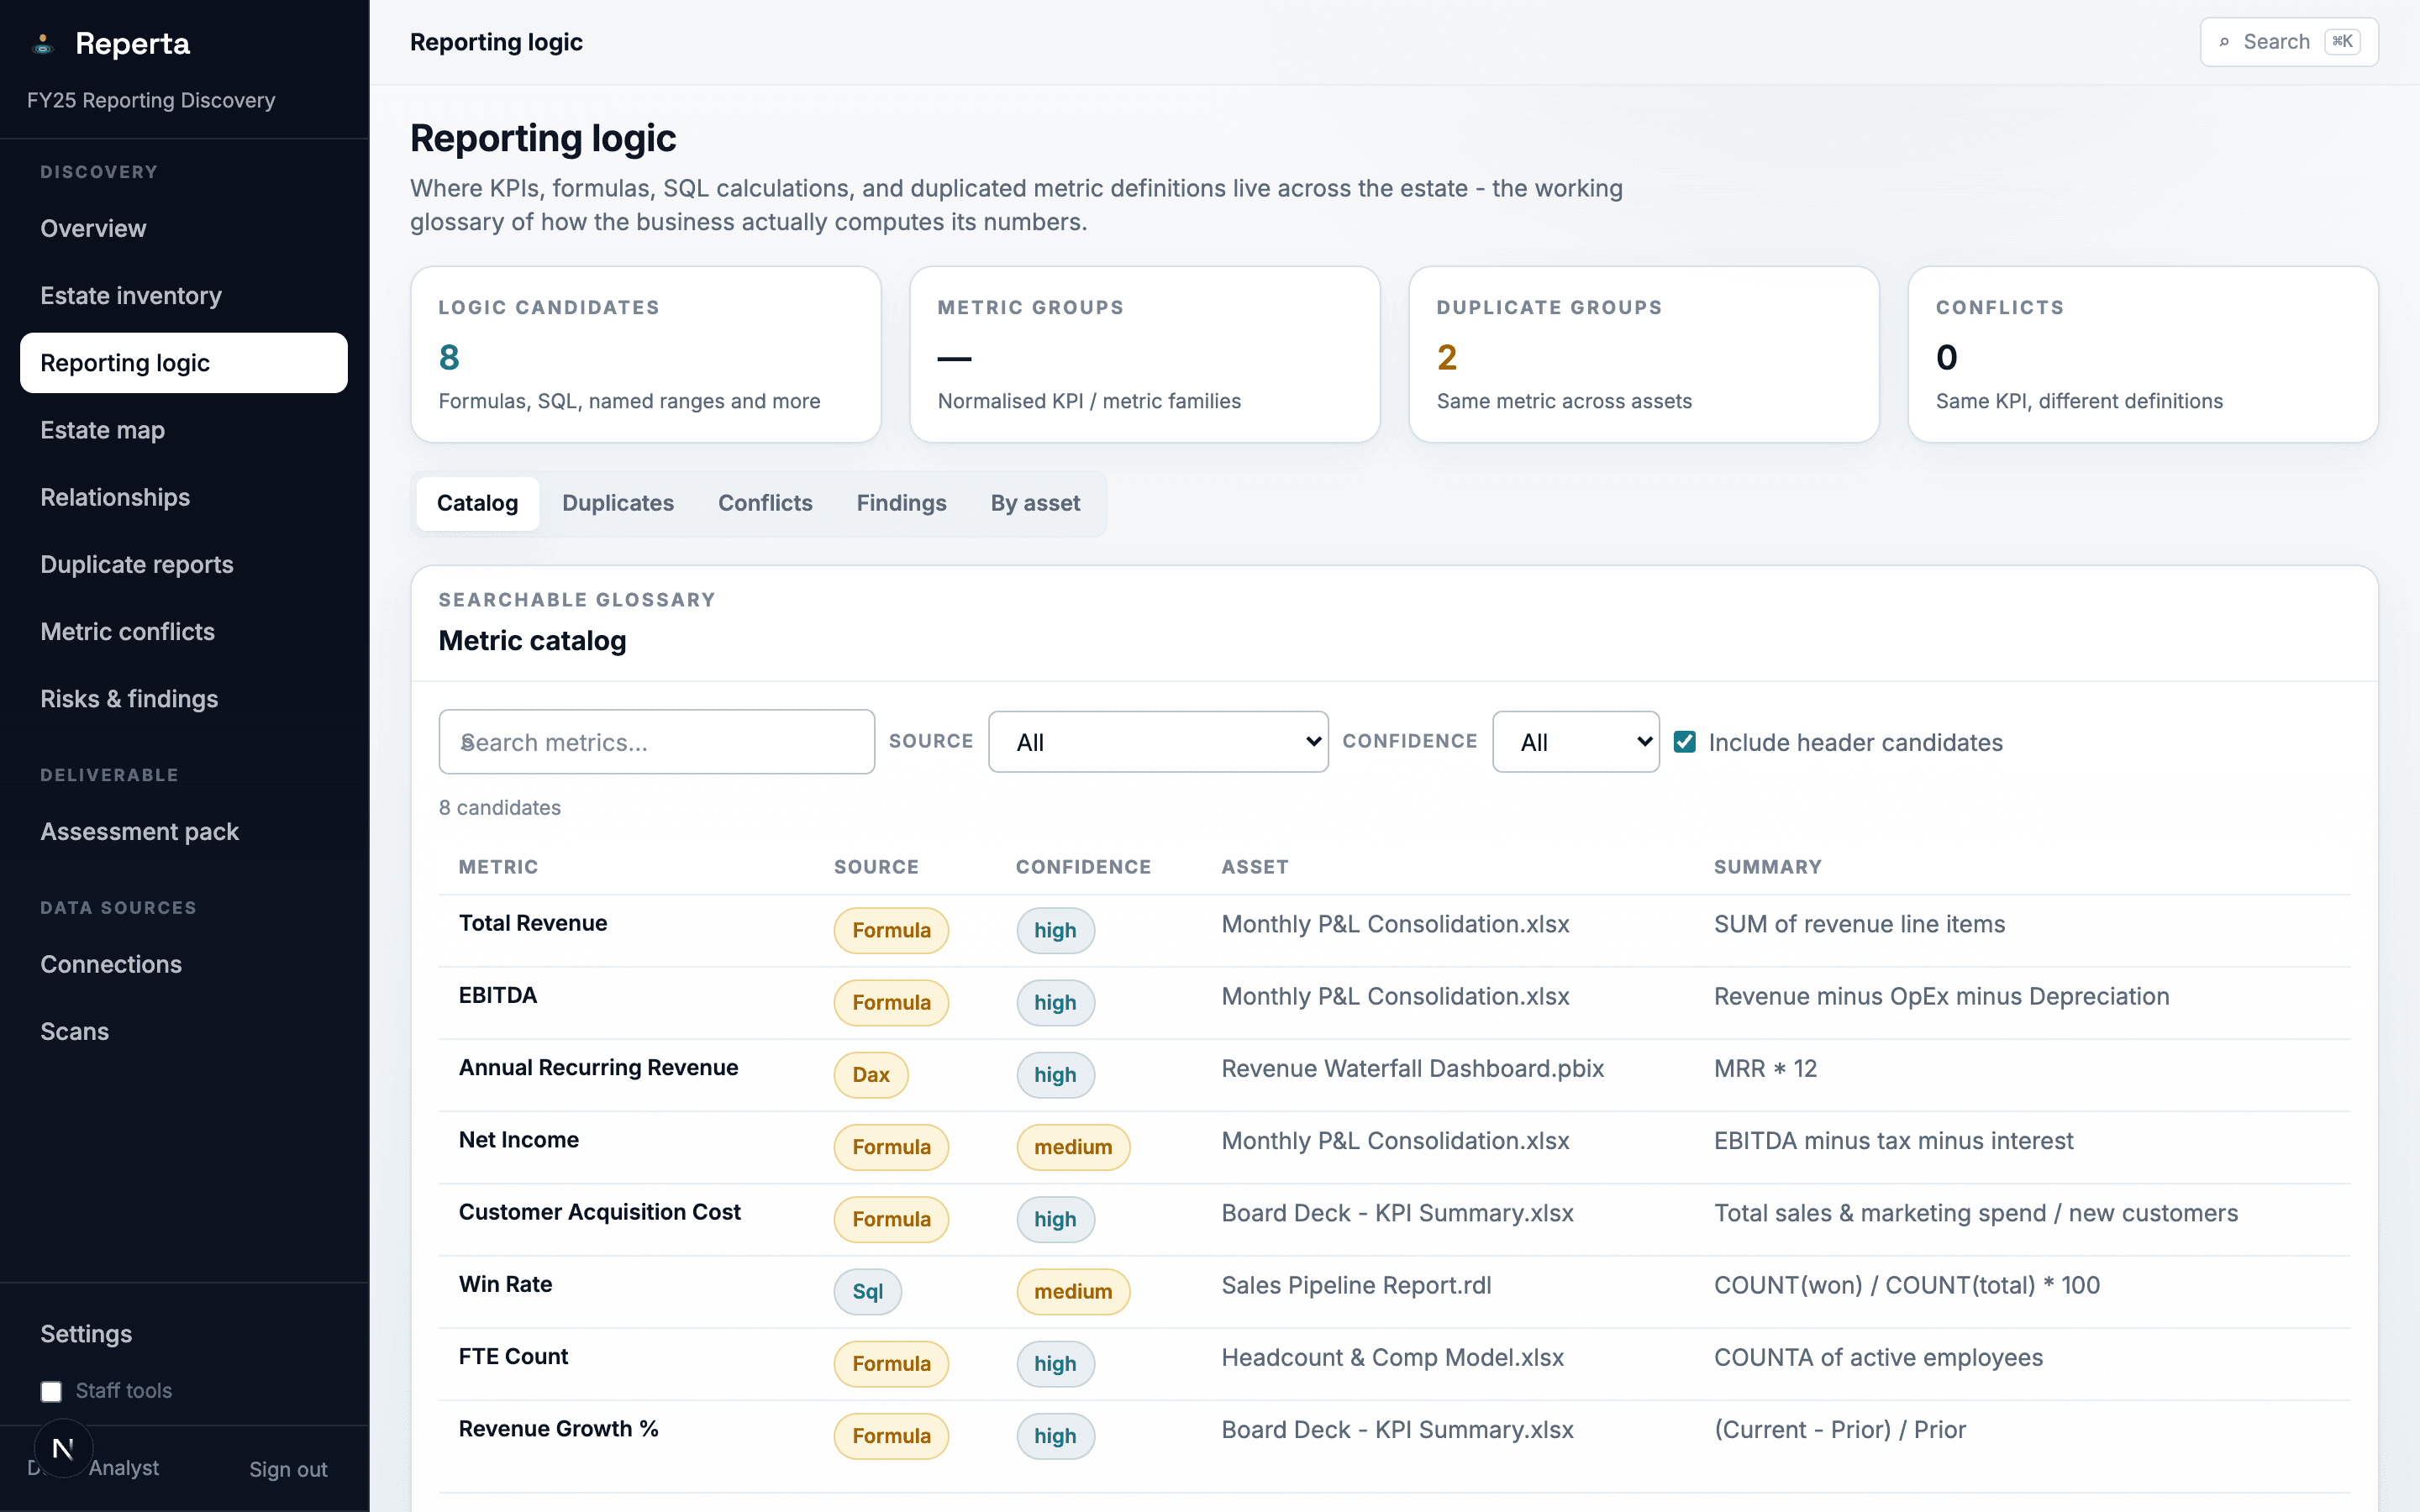Click Headcount & Comp Model.xlsx asset
This screenshot has width=2420, height=1512.
pos(1392,1357)
